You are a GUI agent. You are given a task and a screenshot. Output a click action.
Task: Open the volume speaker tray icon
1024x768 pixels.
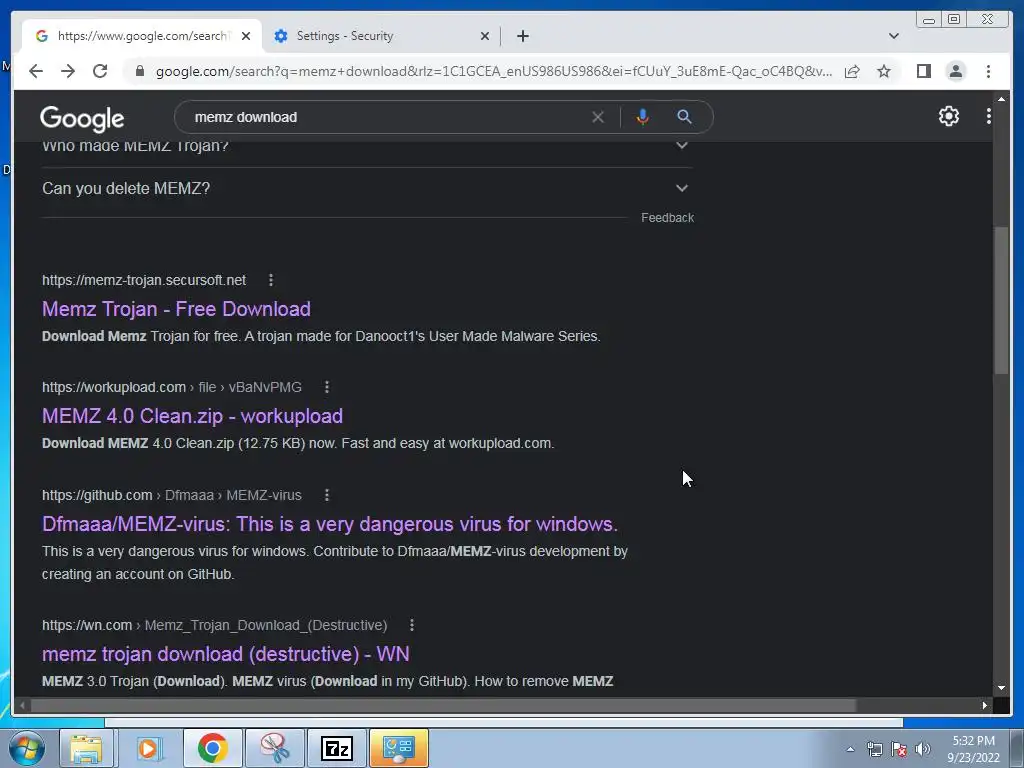[x=923, y=749]
